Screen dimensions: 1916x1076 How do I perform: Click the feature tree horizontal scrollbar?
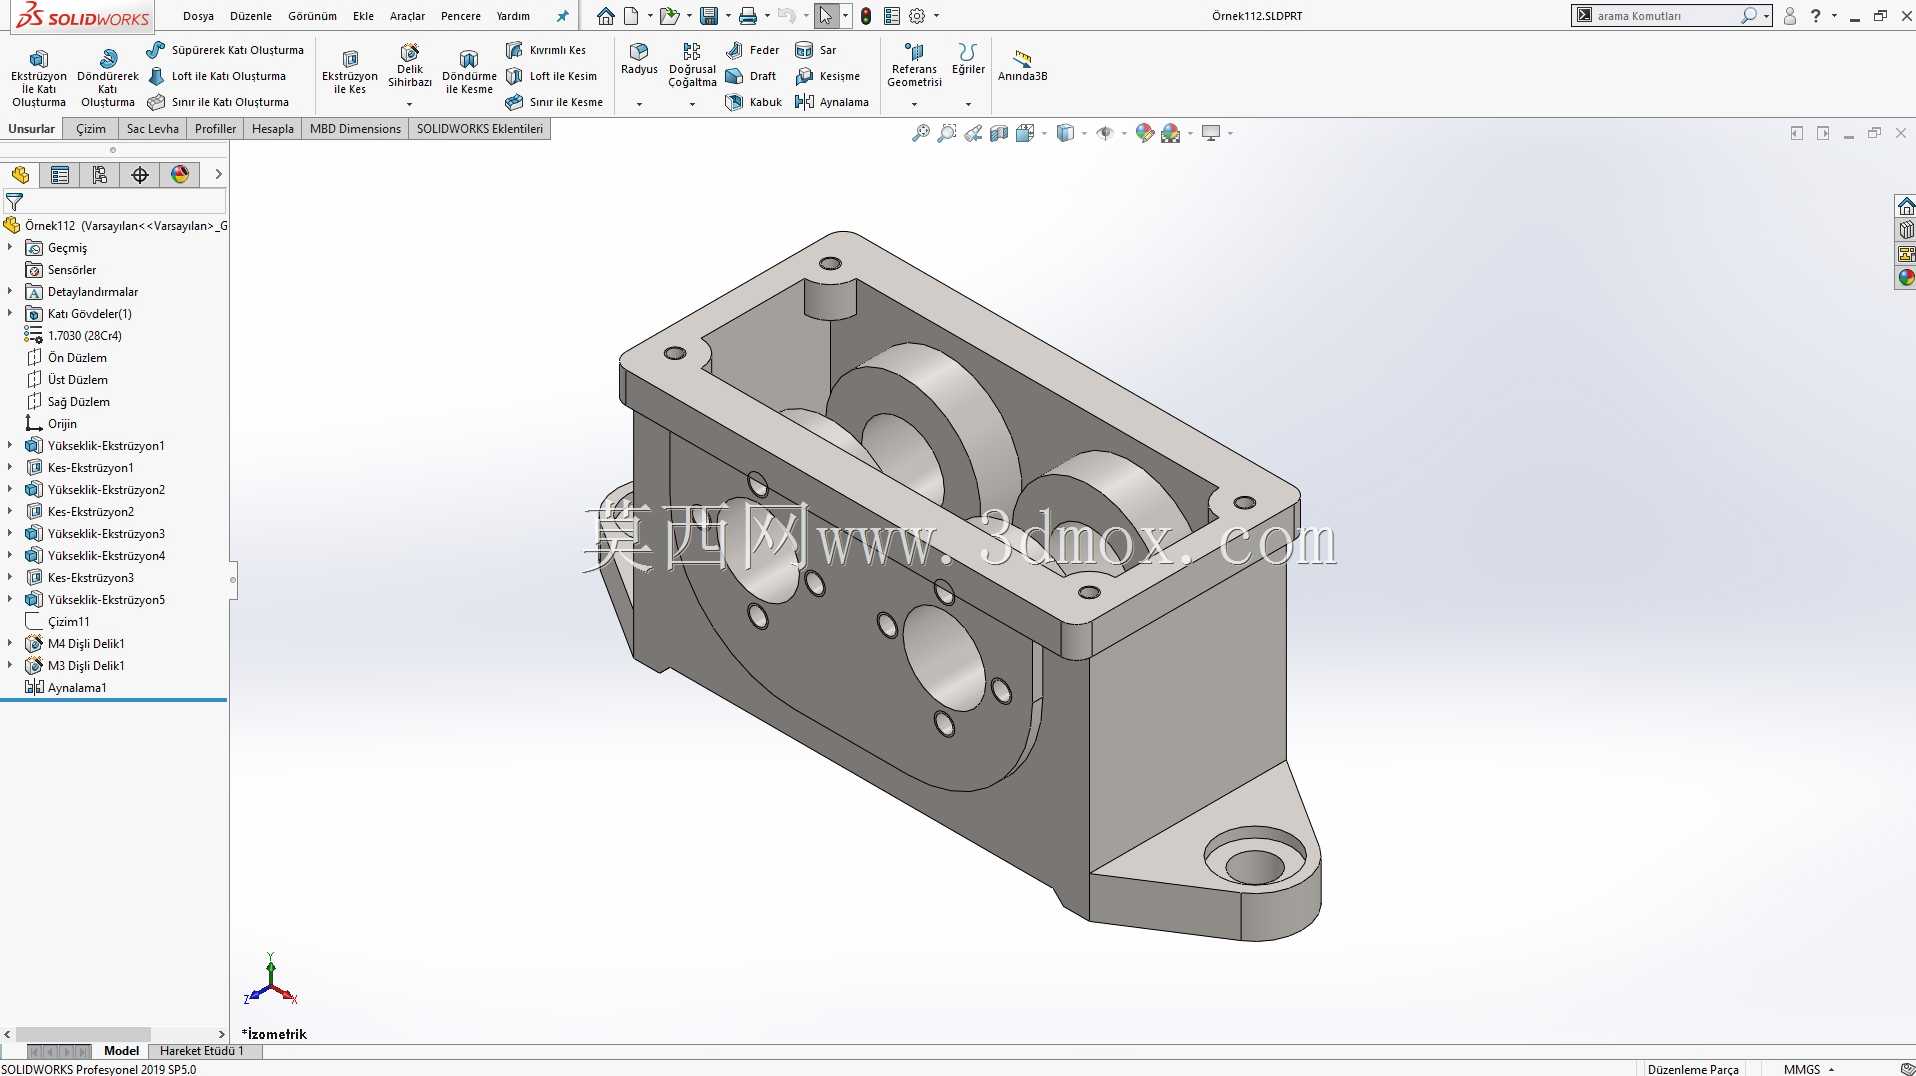point(84,1034)
